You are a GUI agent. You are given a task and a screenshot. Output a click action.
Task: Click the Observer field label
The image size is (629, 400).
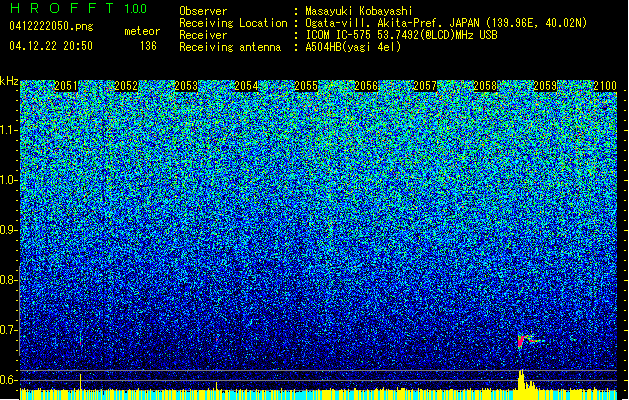tap(203, 11)
